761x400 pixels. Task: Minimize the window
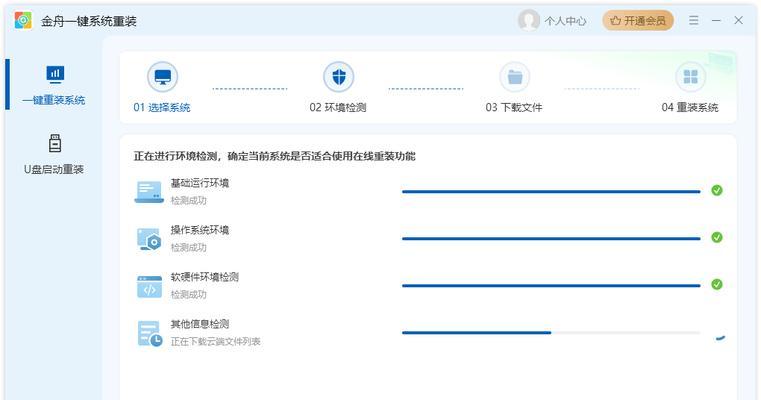coord(716,20)
